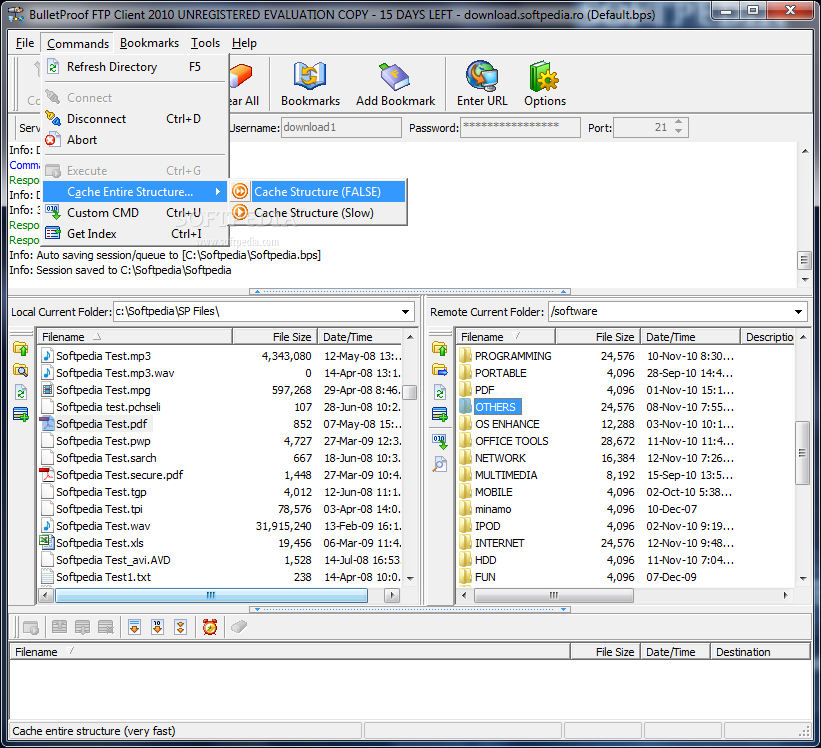Collapse log pane using the dotted splitter bar
Screen dimensions: 821x748
click(x=410, y=292)
